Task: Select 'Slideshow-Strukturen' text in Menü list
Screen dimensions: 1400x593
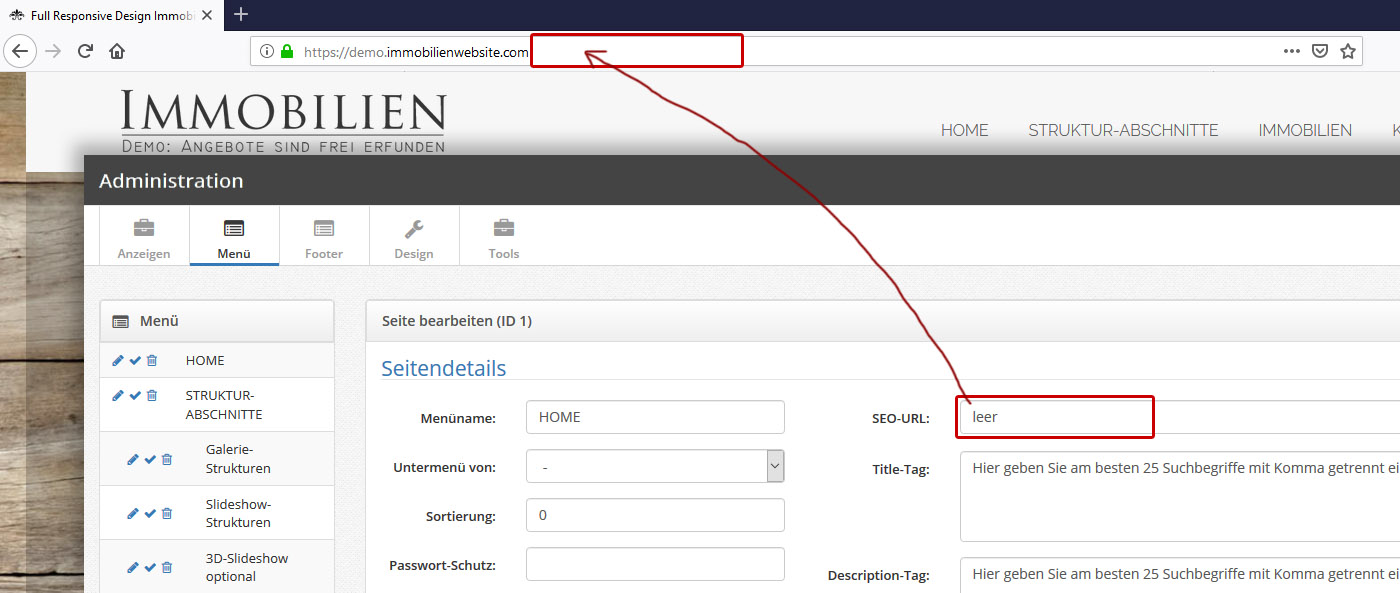Action: [238, 513]
